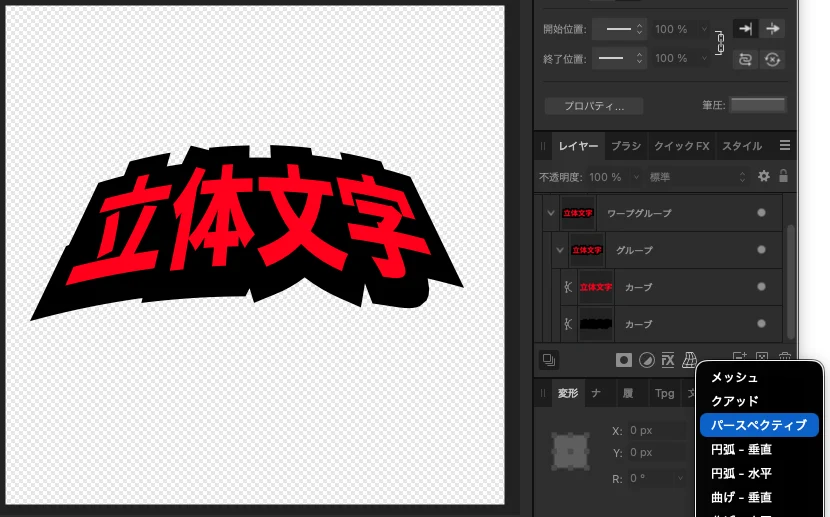Click the swap start and end arrowheads icon

[745, 59]
